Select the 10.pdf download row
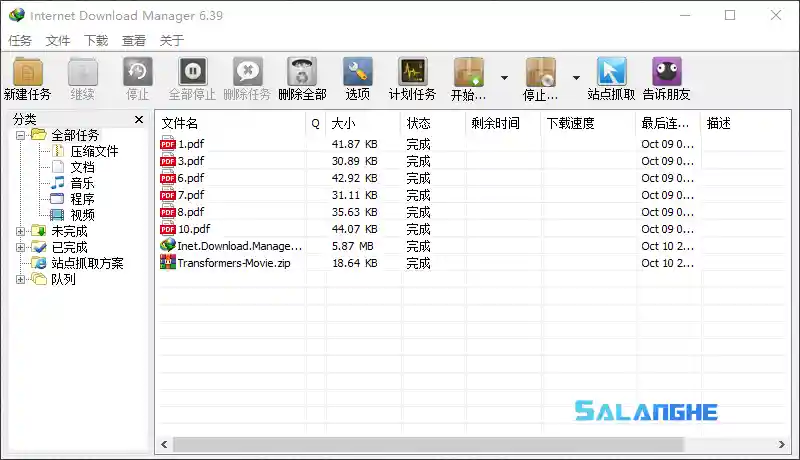 click(472, 229)
